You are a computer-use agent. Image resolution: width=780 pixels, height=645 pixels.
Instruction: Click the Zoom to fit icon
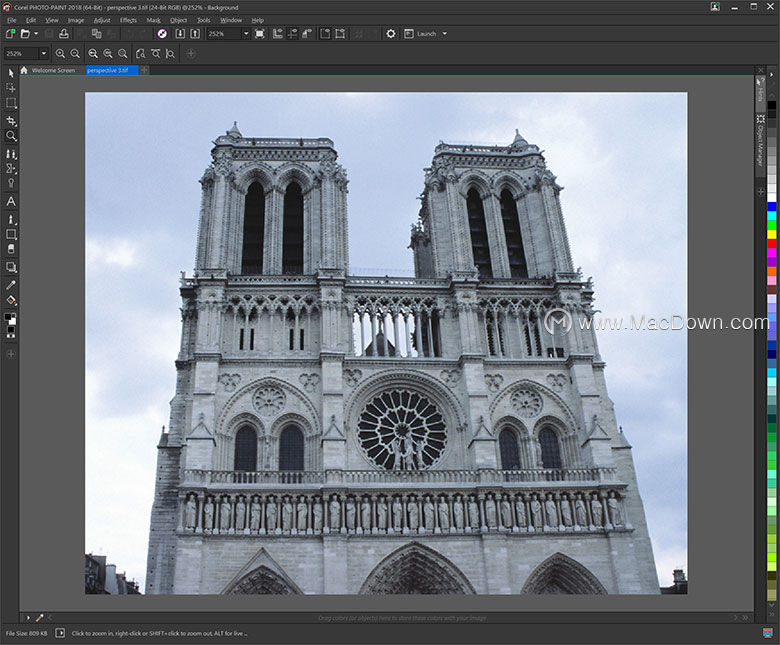tap(141, 53)
